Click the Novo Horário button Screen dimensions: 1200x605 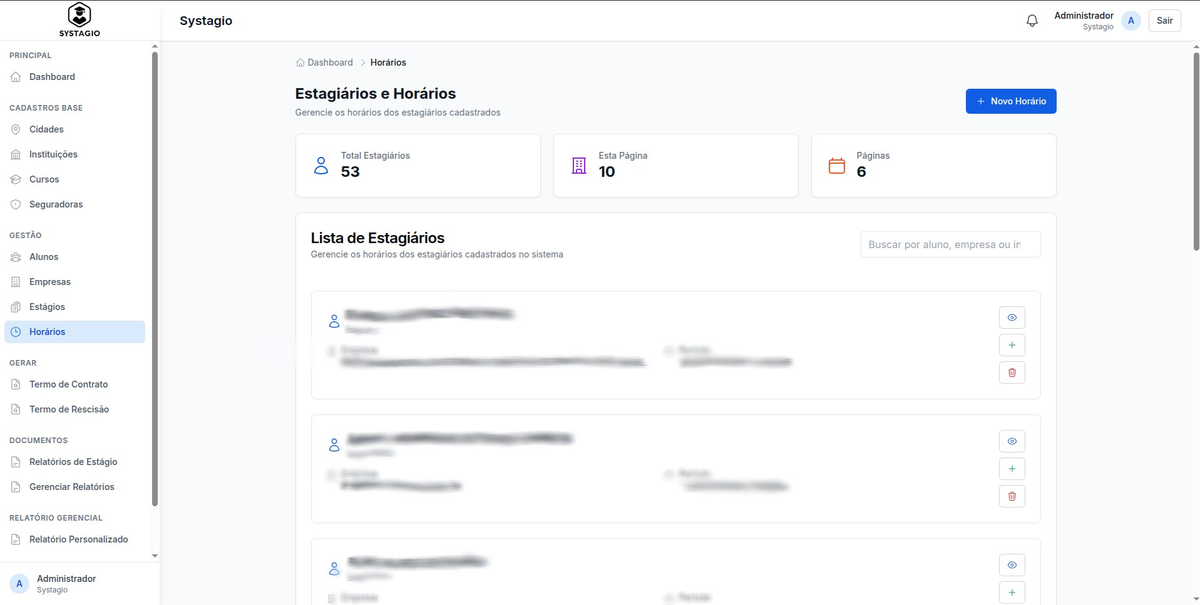[x=1010, y=101]
